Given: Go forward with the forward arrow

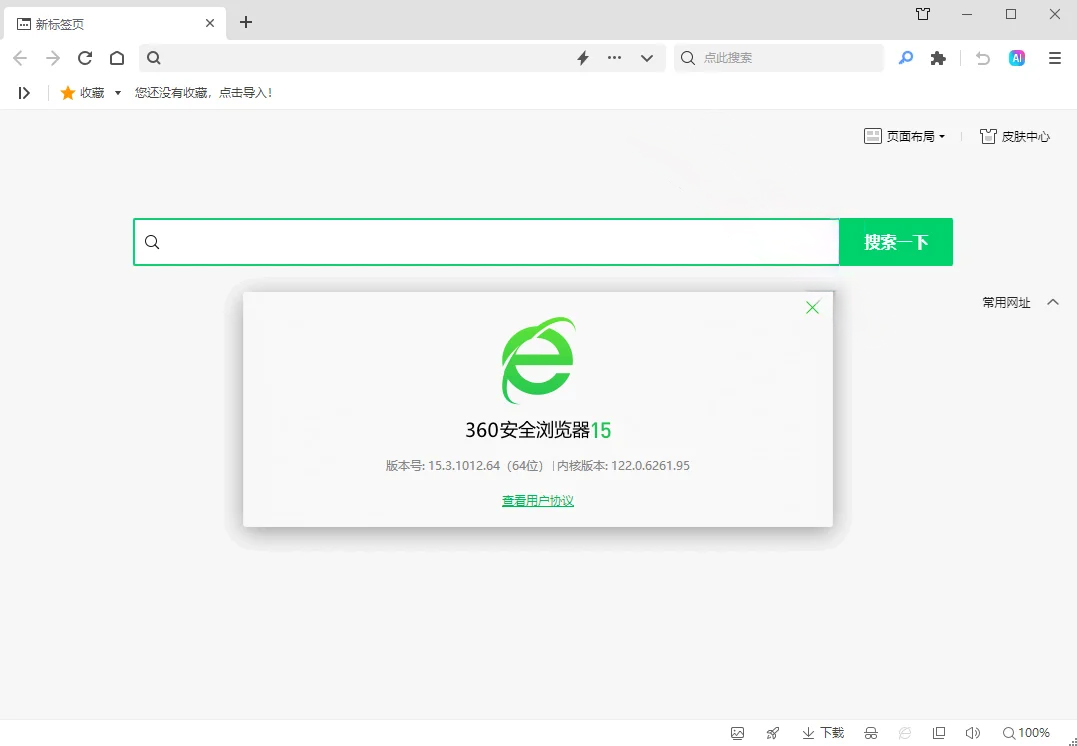Looking at the screenshot, I should point(53,58).
